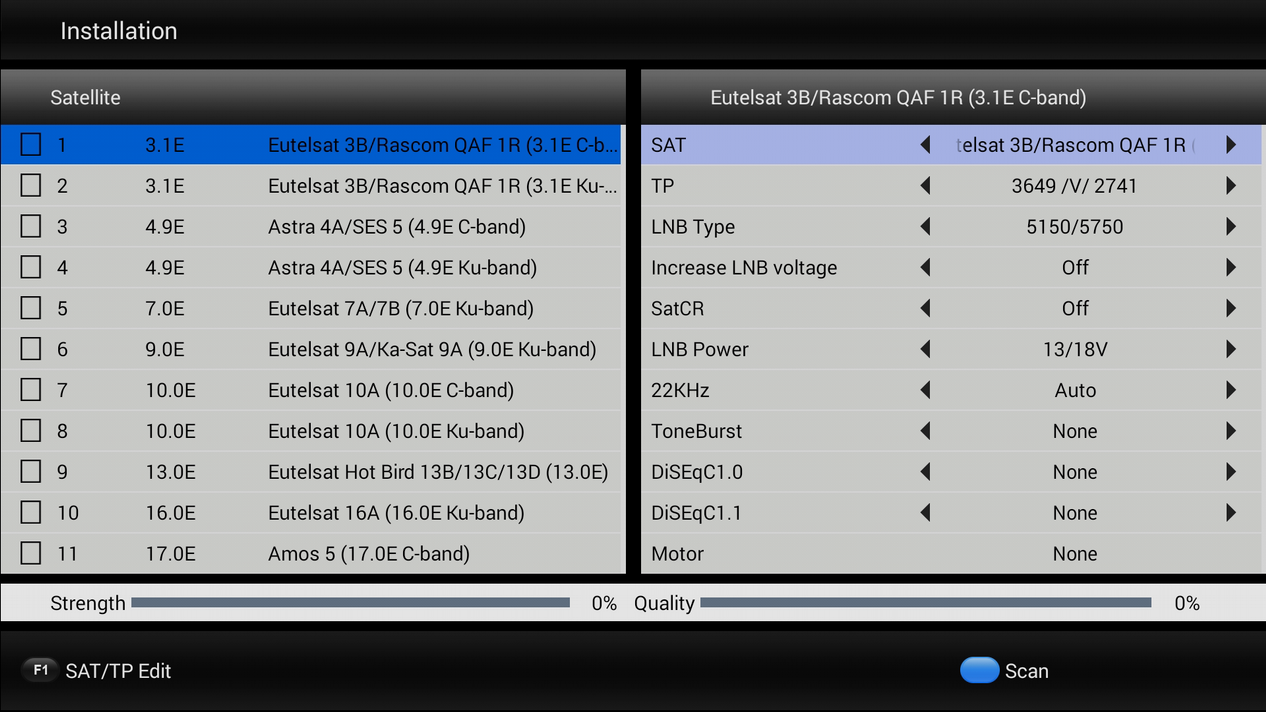The width and height of the screenshot is (1266, 712).
Task: Click left arrow of DiSEqC1.0
Action: (925, 472)
